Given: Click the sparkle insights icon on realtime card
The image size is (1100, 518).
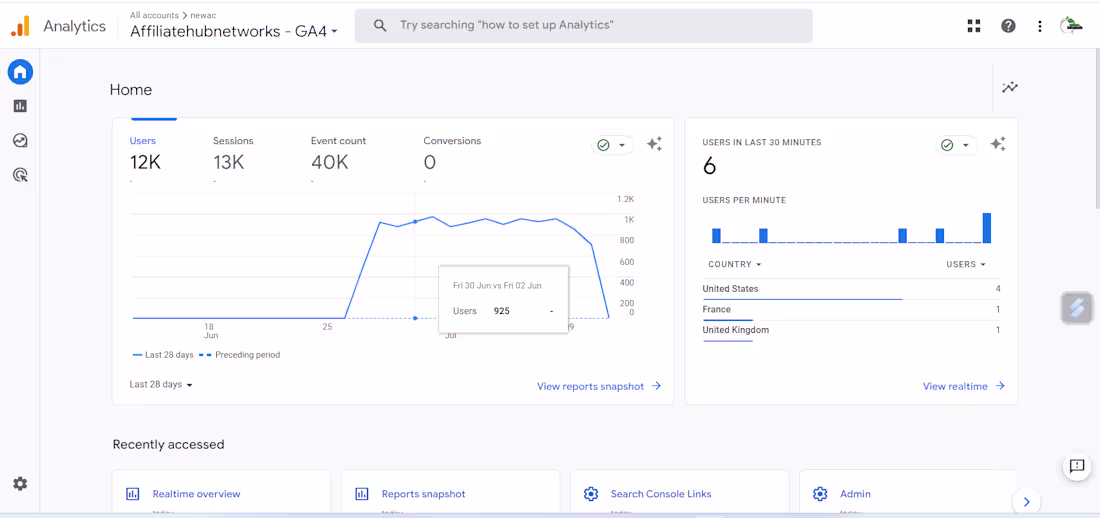Looking at the screenshot, I should 998,144.
